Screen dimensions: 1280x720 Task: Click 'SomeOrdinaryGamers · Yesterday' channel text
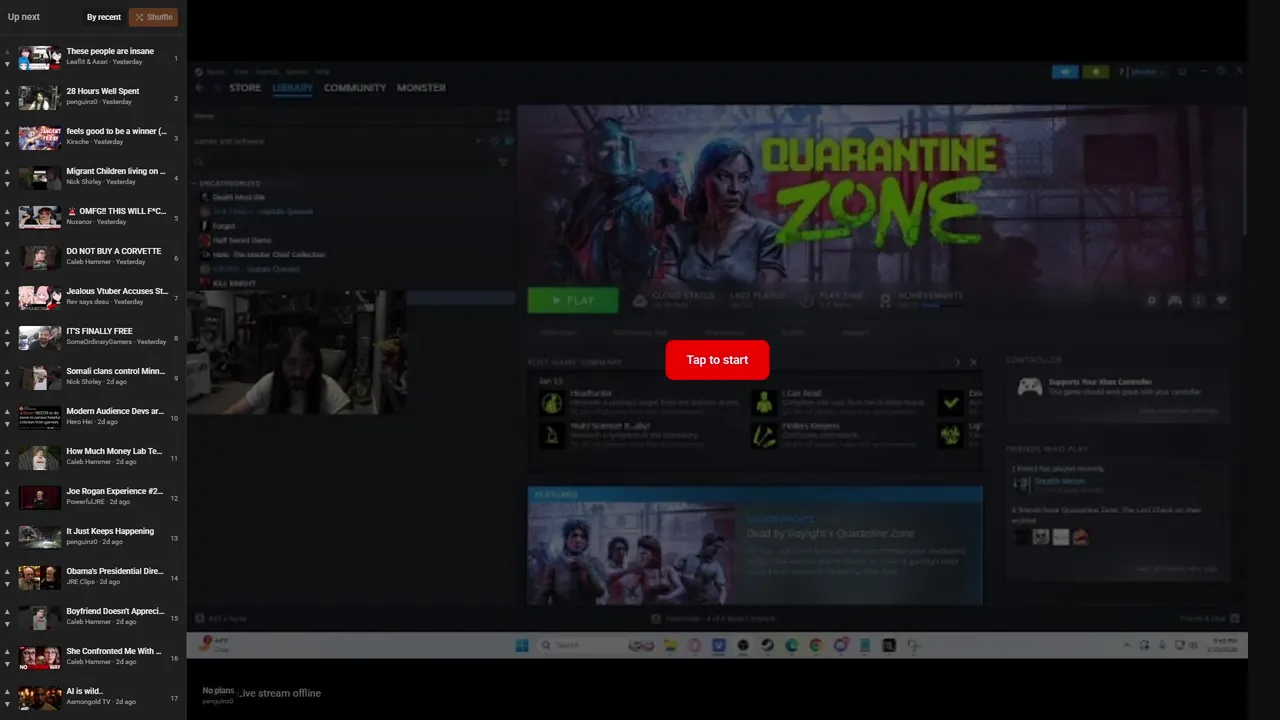(x=116, y=342)
